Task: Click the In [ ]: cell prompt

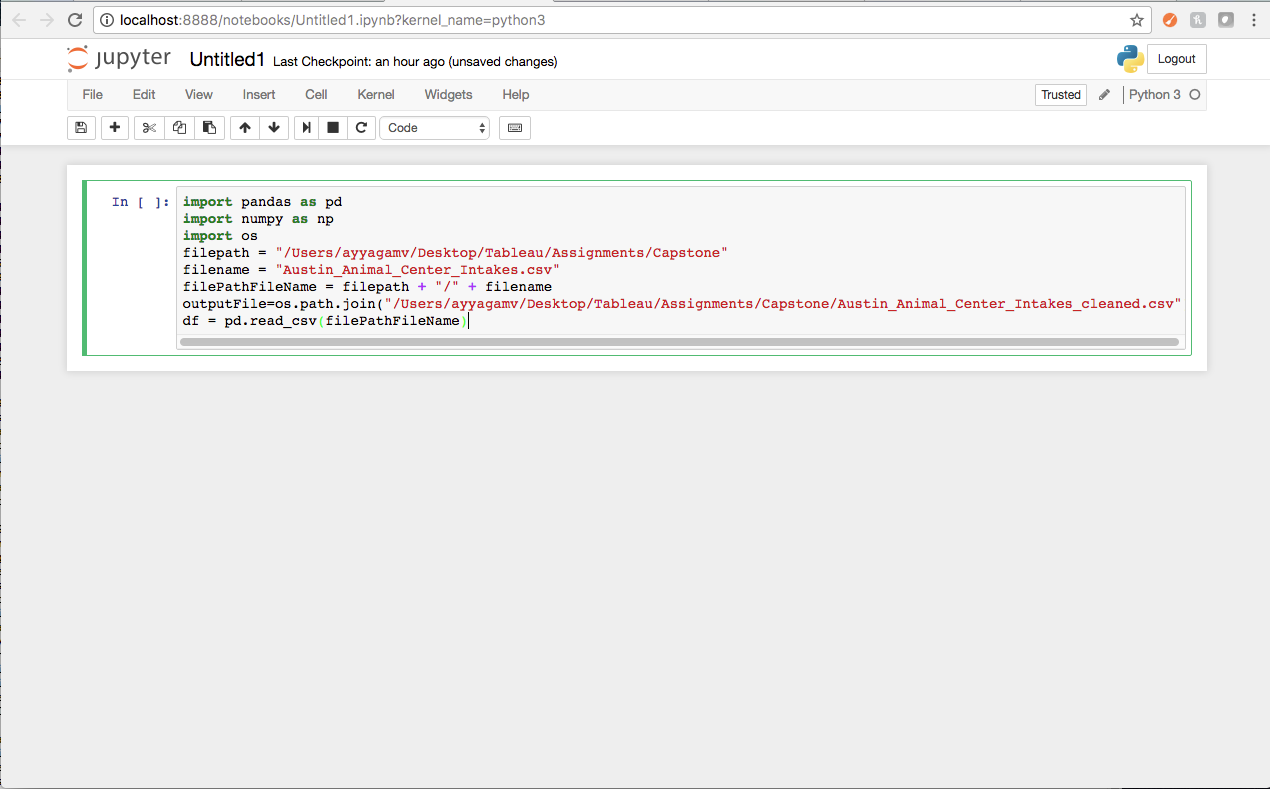Action: [140, 202]
